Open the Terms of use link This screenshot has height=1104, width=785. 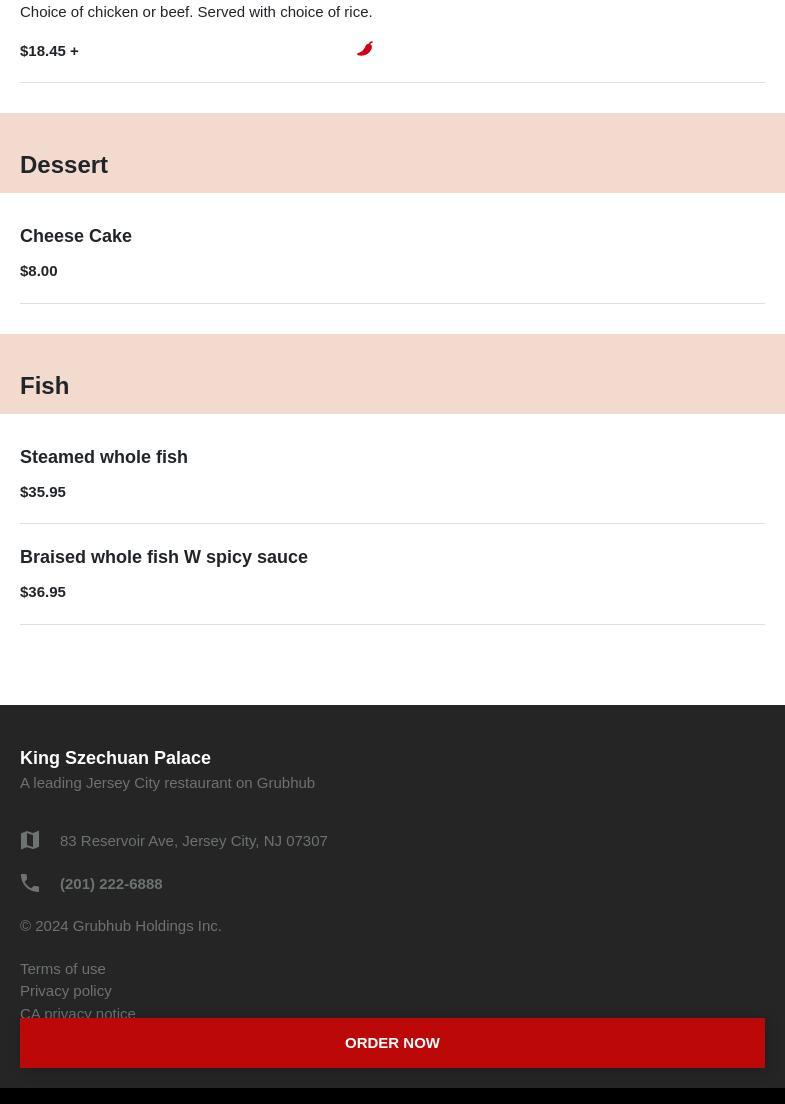[63, 968]
